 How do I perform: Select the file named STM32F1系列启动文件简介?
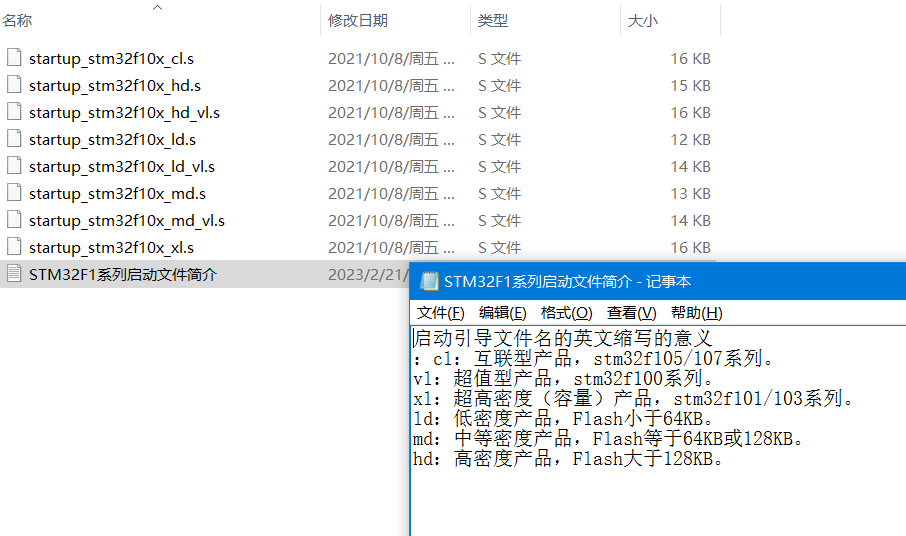tap(123, 274)
